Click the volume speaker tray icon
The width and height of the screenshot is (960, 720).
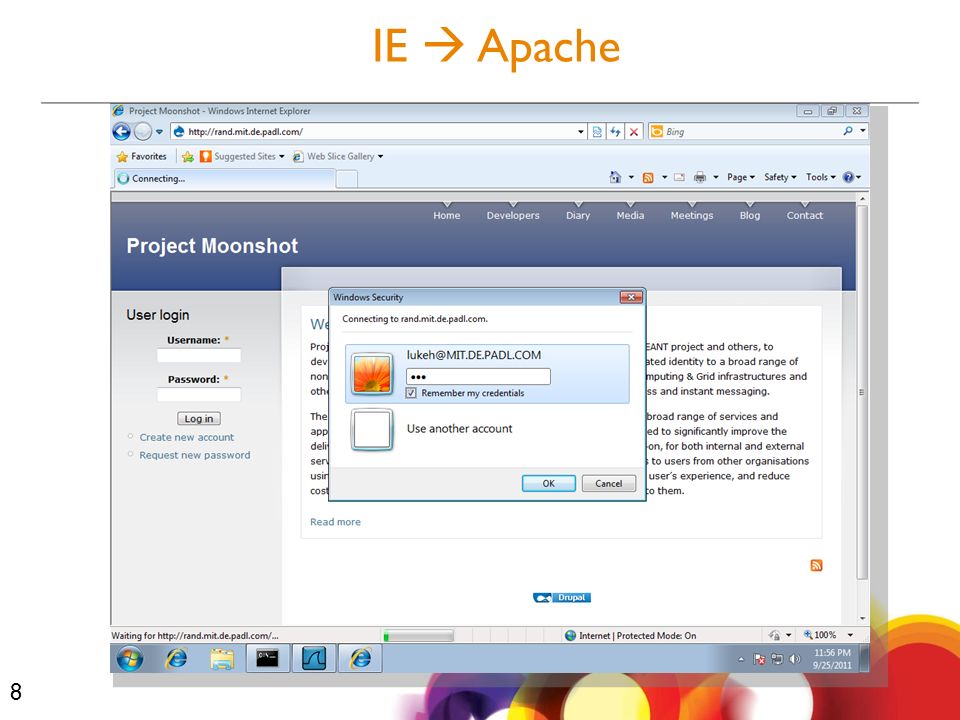pyautogui.click(x=795, y=659)
